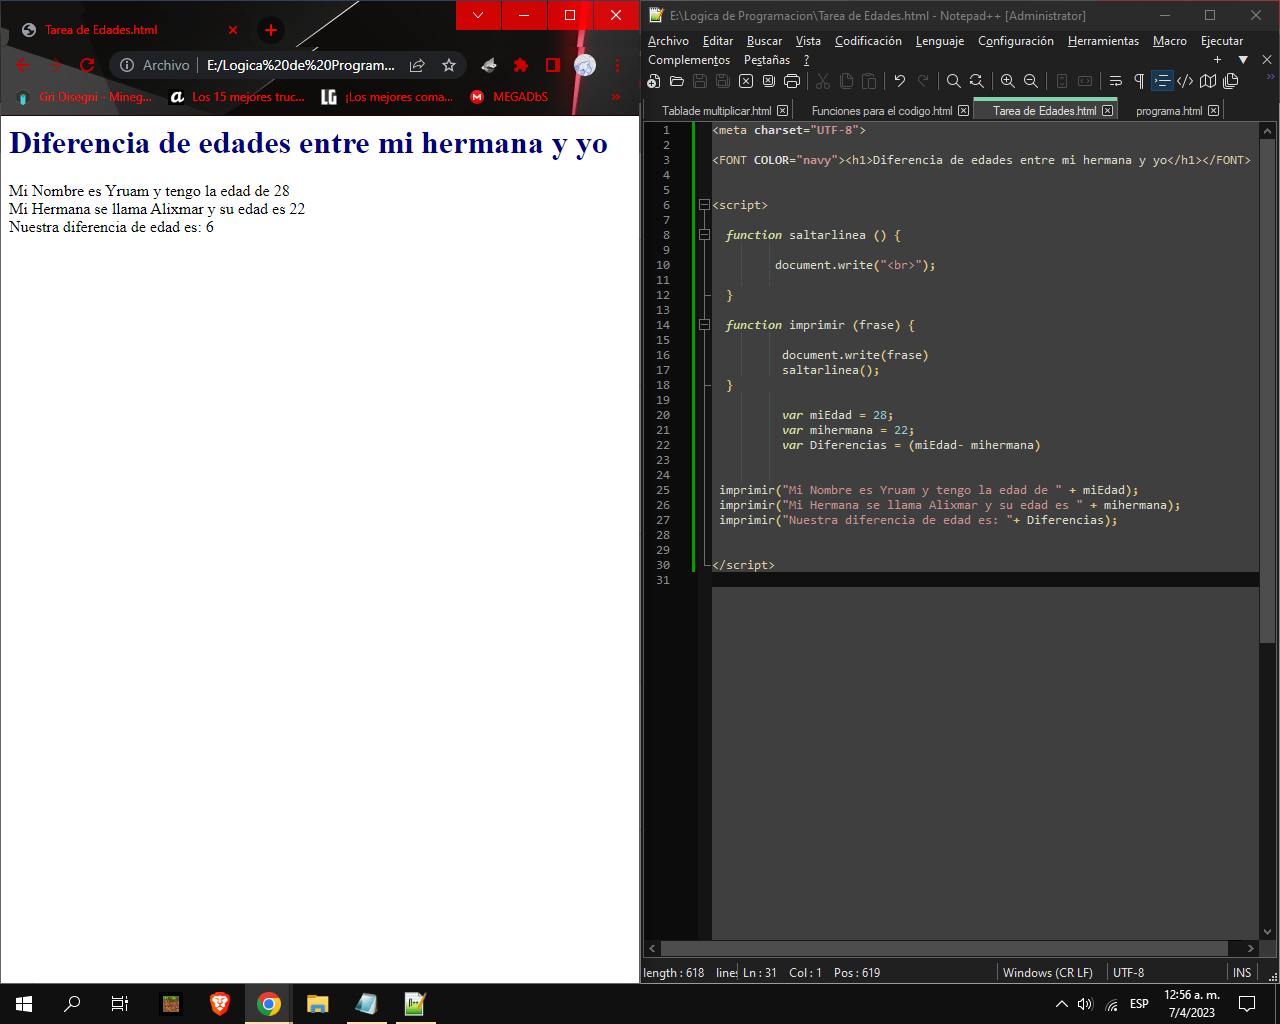Click the Open file folder icon
1280x1024 pixels.
(677, 81)
